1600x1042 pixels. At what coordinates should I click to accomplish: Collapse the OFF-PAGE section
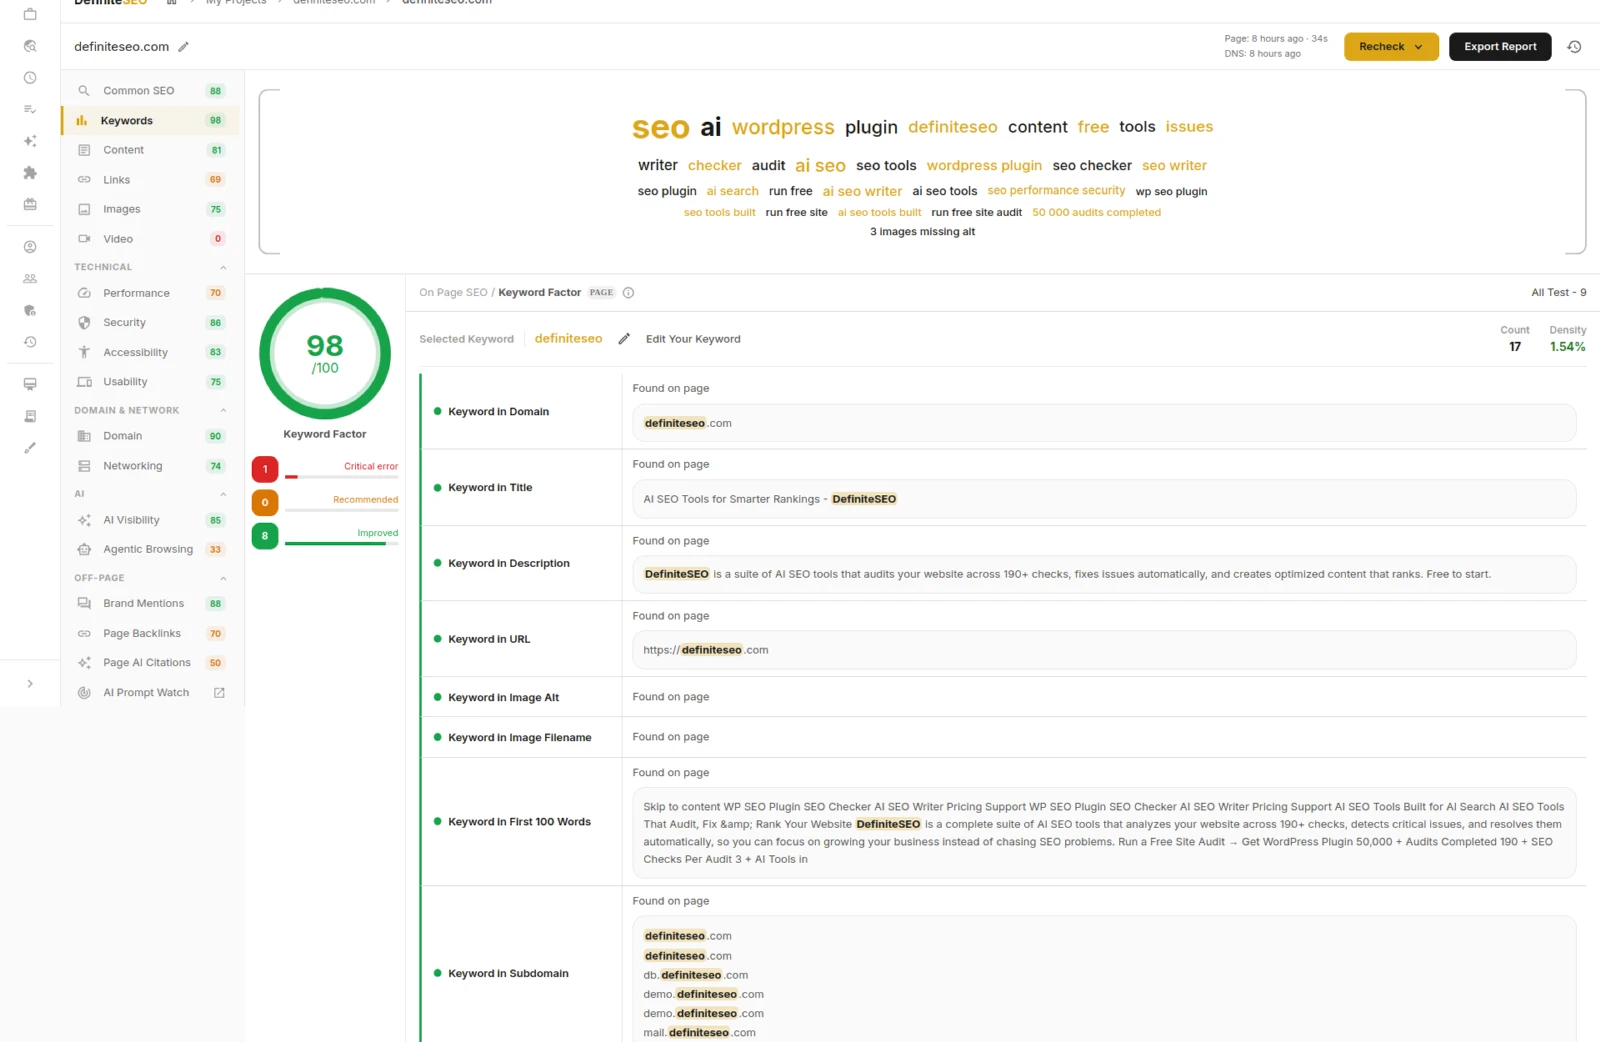coord(223,579)
